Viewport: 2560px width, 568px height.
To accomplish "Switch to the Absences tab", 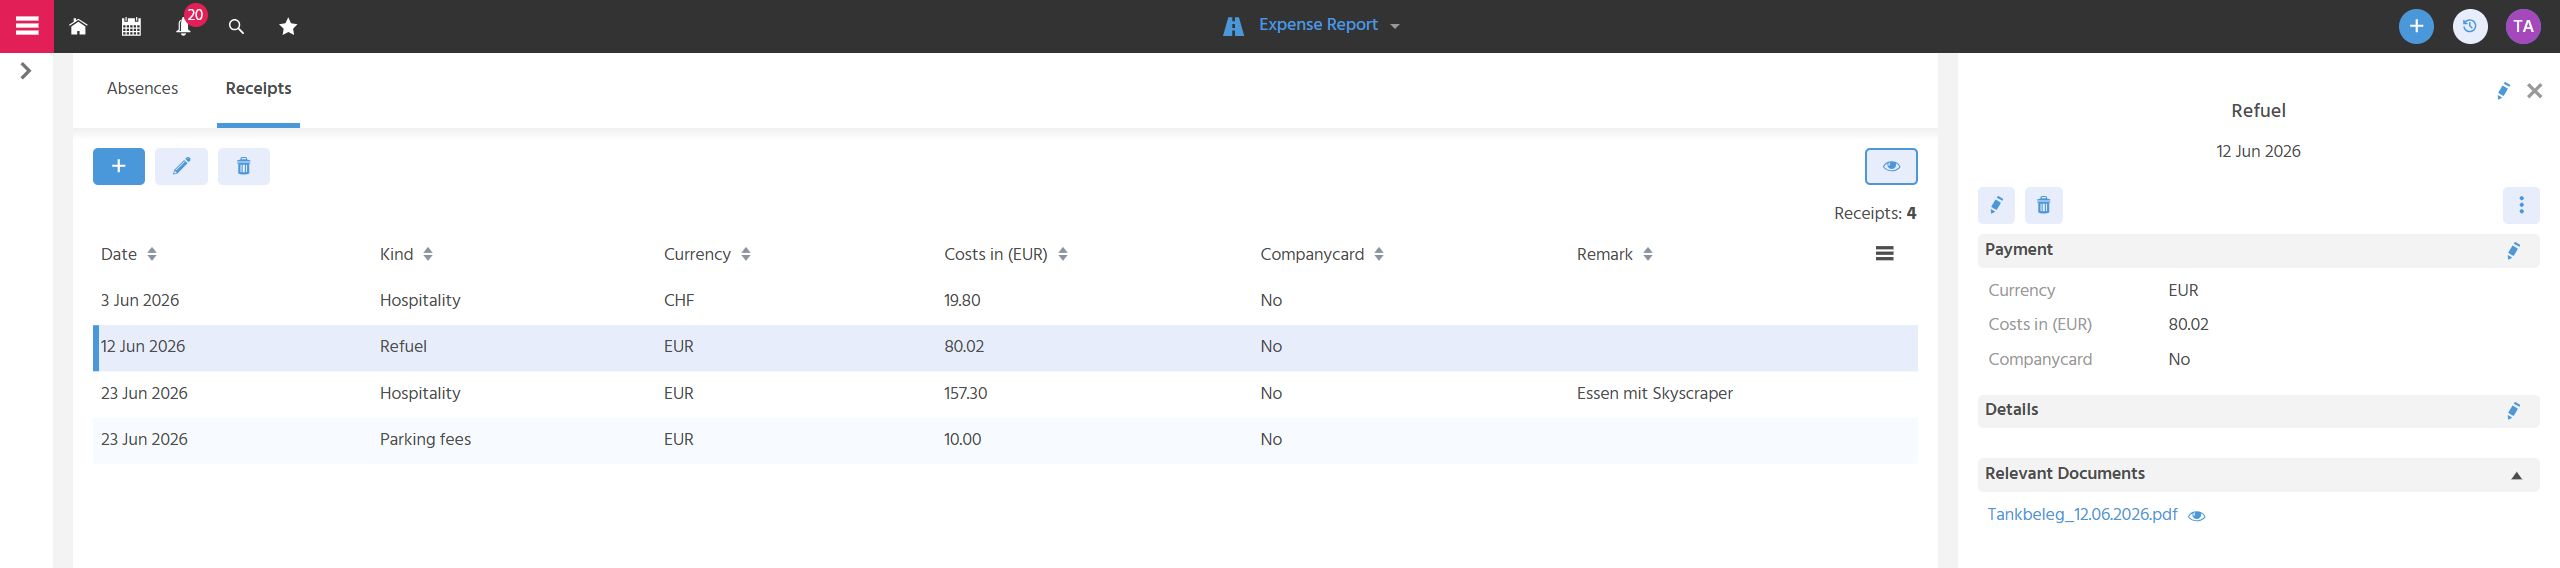I will tap(142, 88).
